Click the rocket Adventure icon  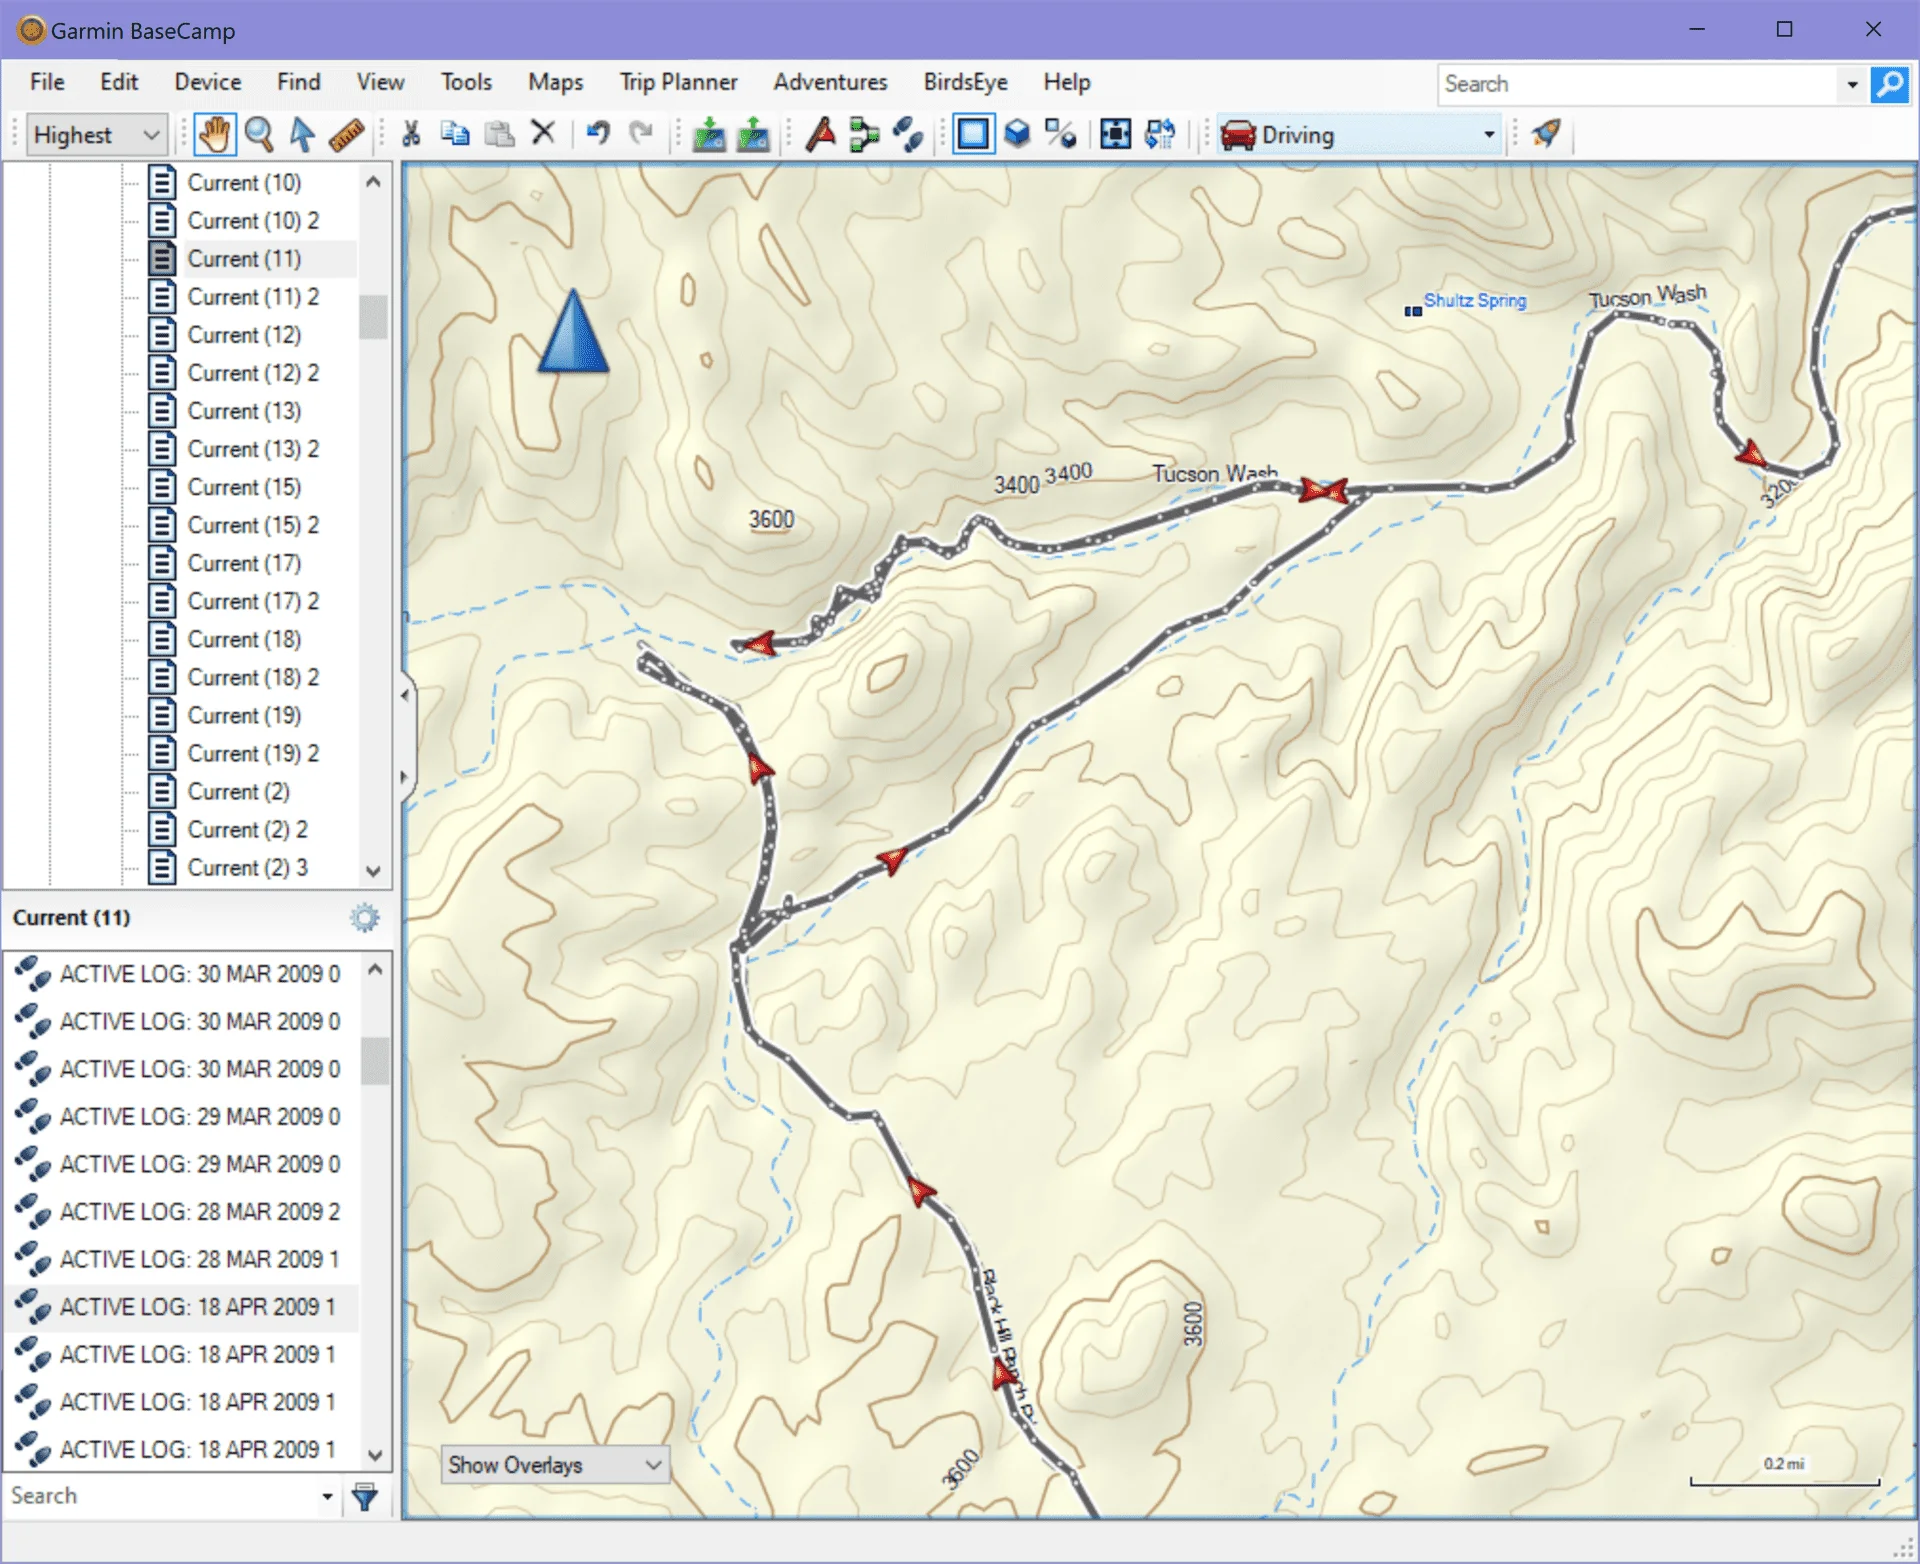pyautogui.click(x=1546, y=133)
